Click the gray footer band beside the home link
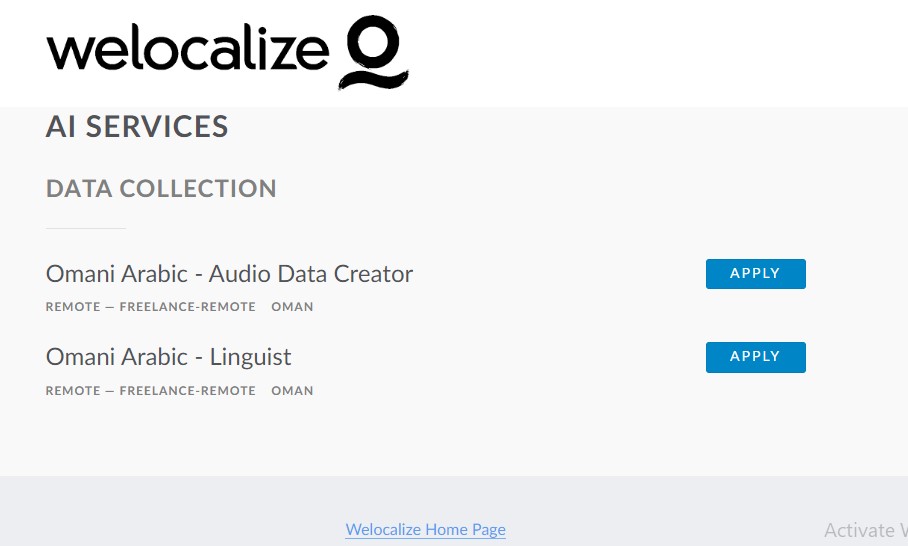908x546 pixels. 637,511
